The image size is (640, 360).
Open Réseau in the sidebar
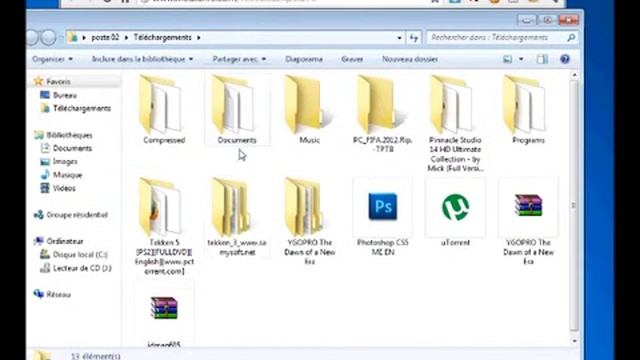coord(58,294)
